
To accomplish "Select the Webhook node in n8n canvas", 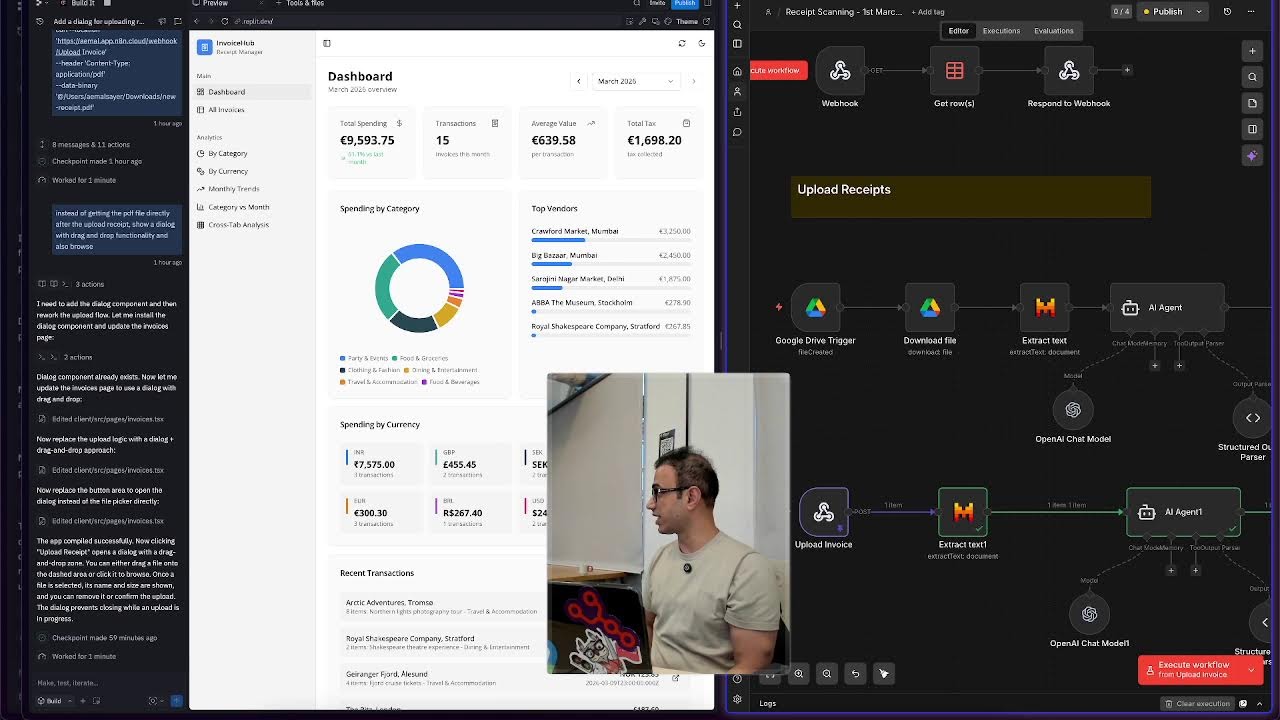I will tap(840, 71).
